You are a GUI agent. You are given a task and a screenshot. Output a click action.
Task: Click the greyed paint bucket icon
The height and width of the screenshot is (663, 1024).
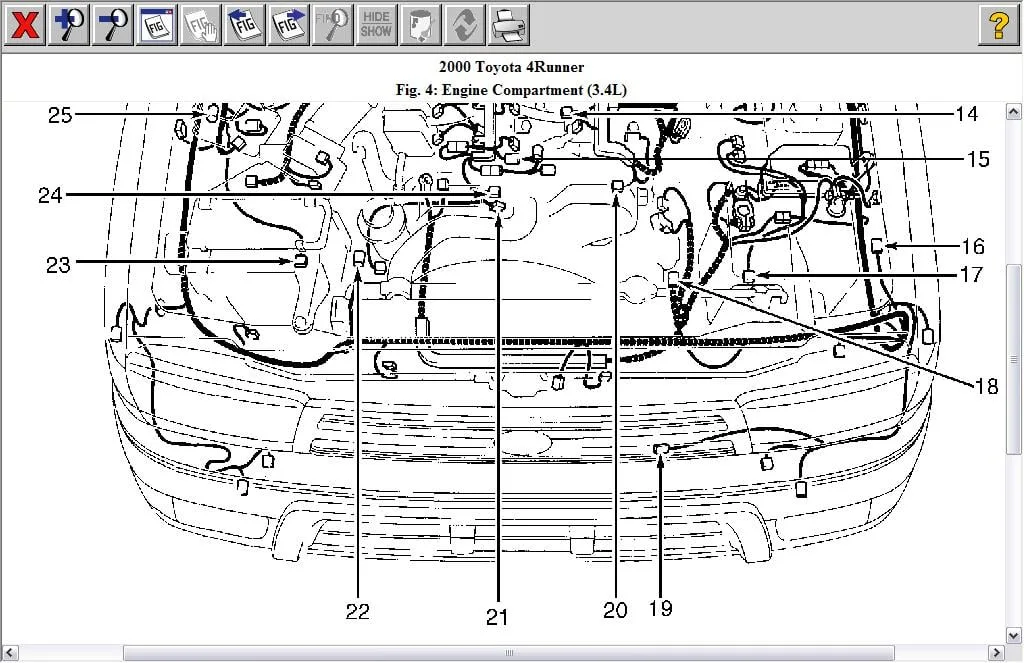[421, 25]
